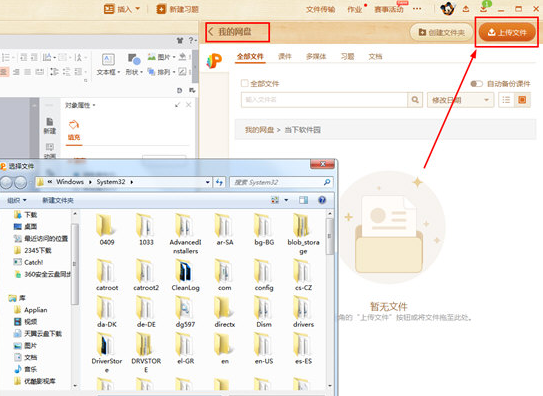
Task: Click the dialog forward navigation button
Action: point(20,182)
